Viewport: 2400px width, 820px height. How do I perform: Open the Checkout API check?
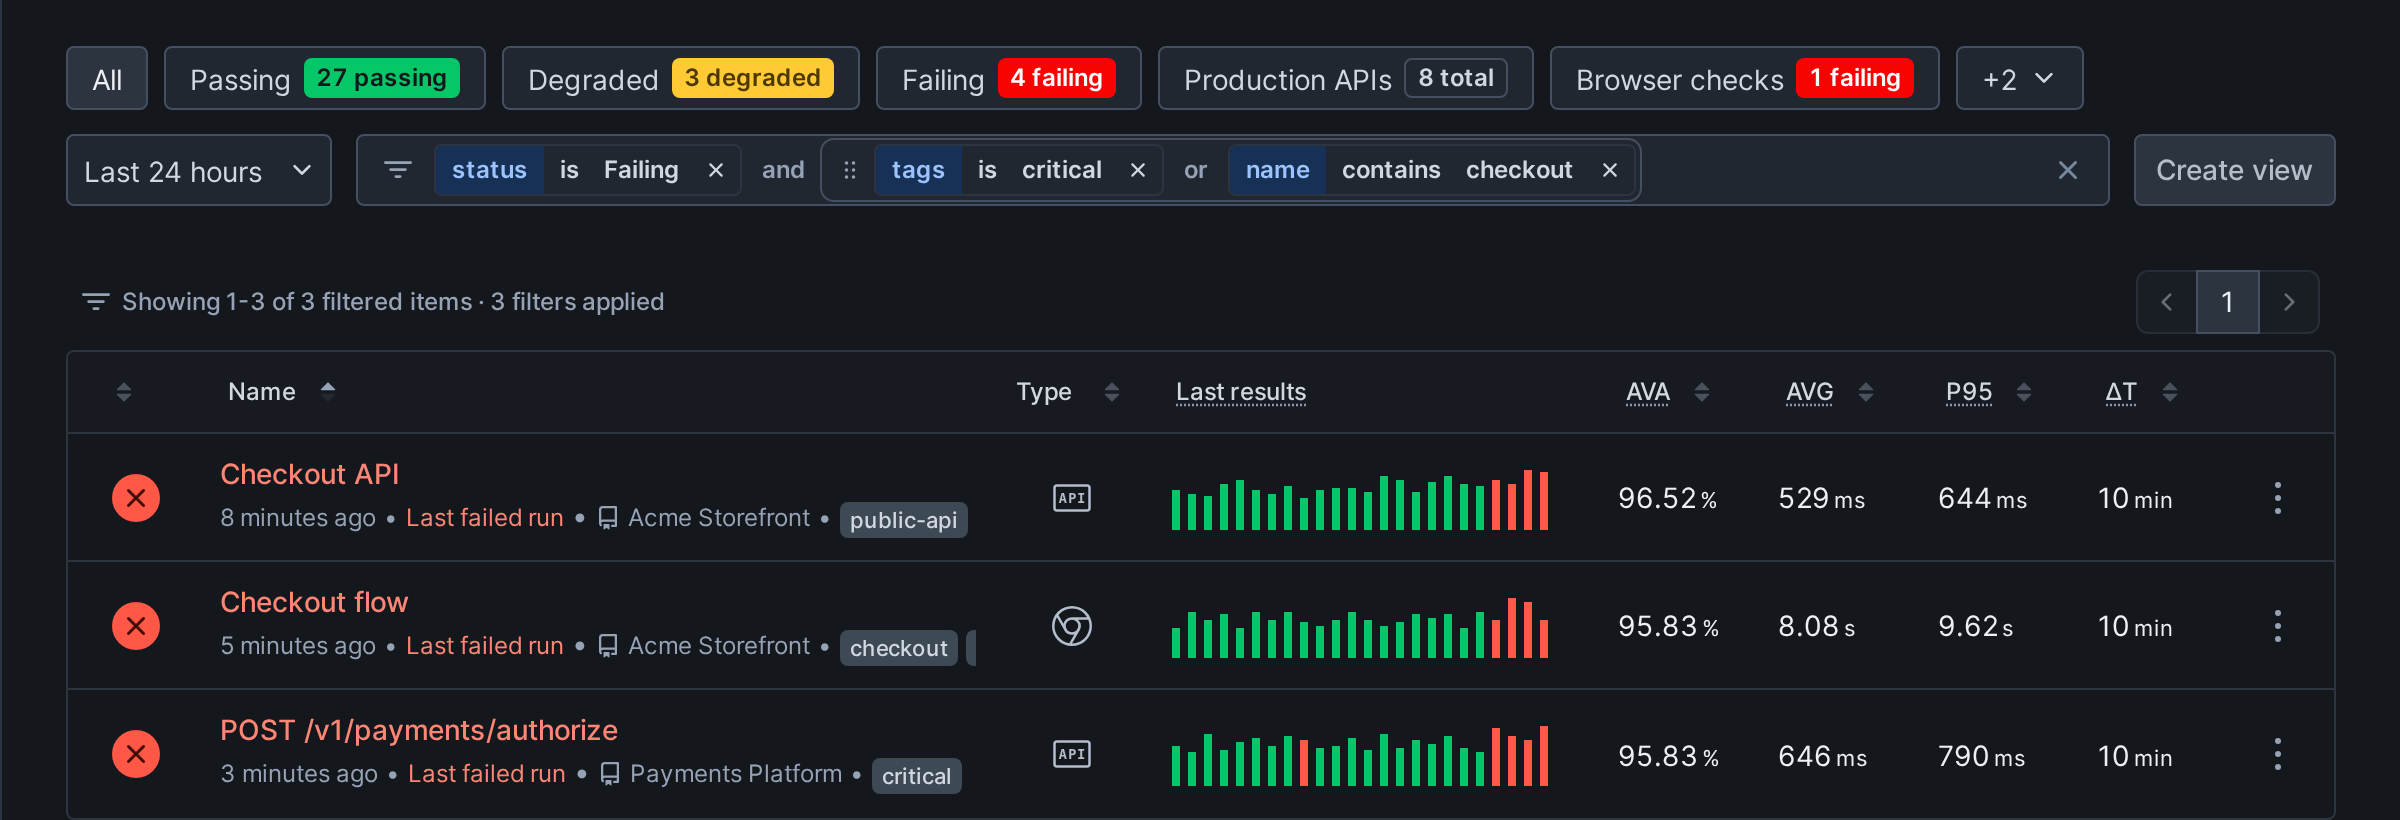[310, 474]
